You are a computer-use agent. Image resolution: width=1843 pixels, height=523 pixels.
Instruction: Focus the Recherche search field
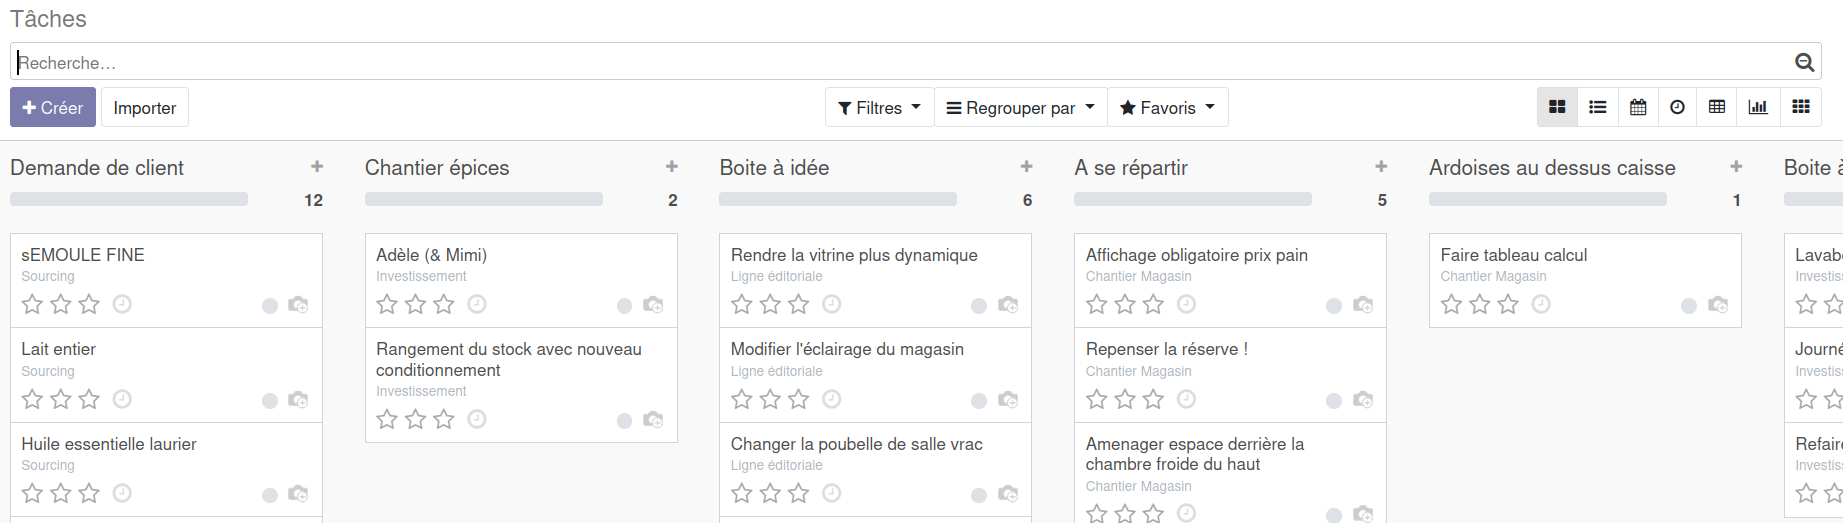tap(900, 62)
